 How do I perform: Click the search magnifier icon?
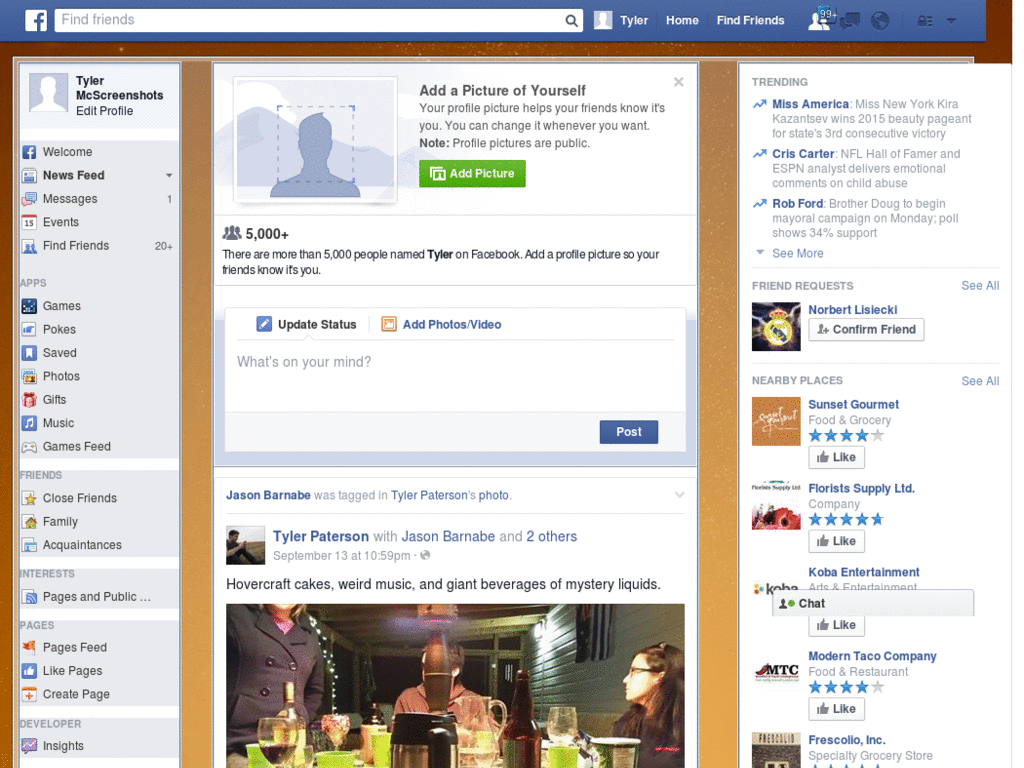click(571, 21)
